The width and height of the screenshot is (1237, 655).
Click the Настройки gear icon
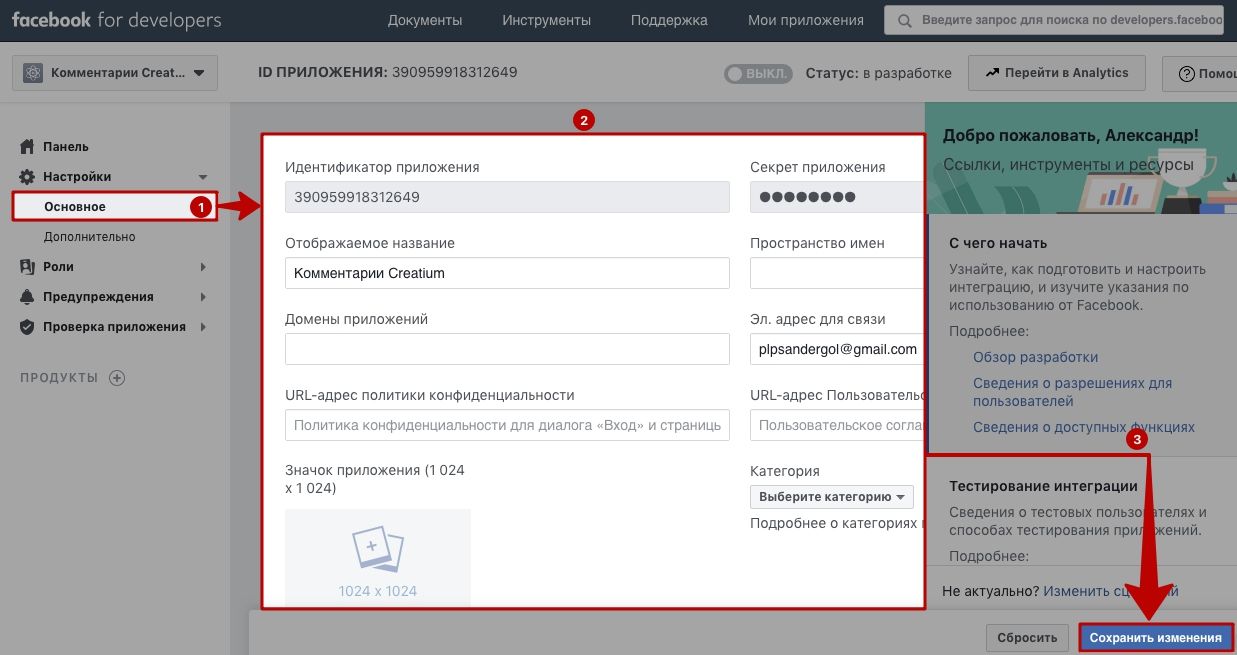coord(28,177)
